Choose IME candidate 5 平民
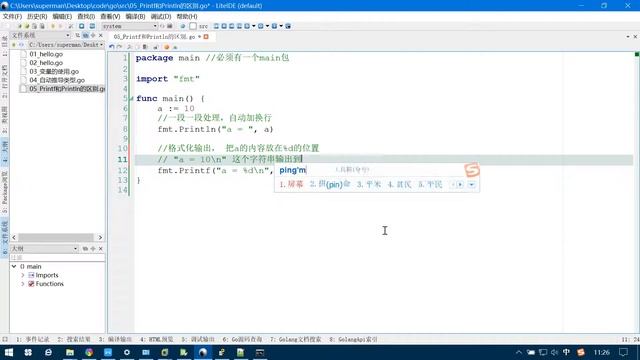The image size is (640, 360). click(x=430, y=184)
